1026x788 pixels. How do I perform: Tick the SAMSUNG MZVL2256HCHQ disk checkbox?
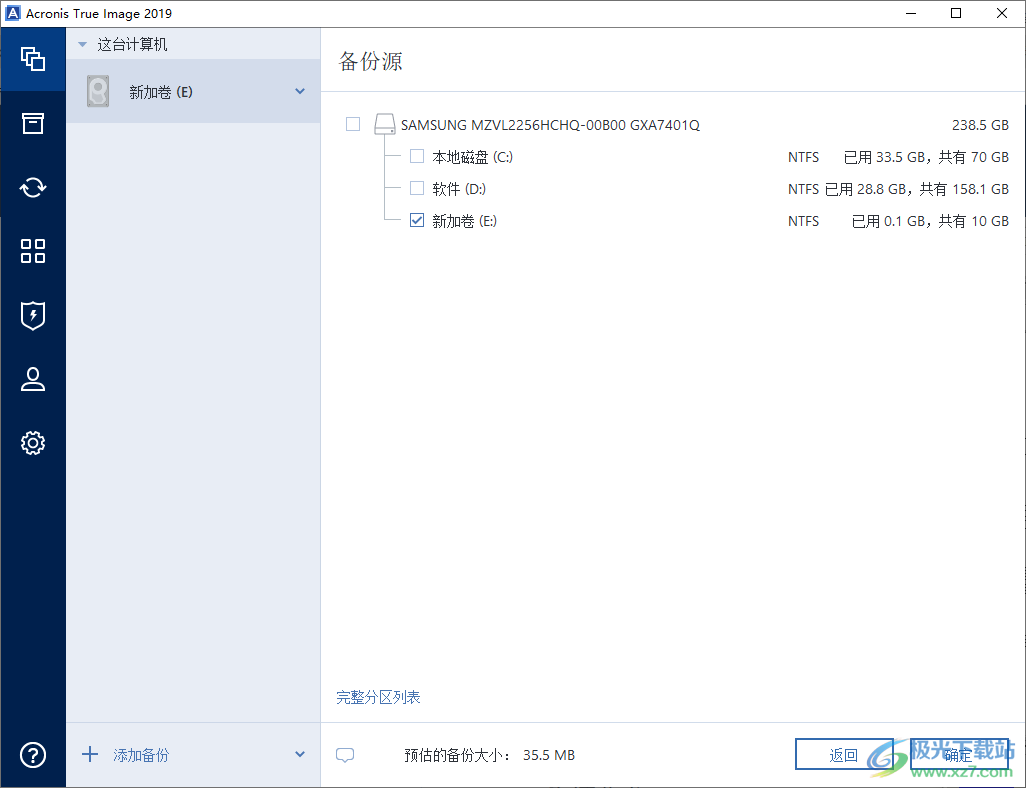point(353,124)
